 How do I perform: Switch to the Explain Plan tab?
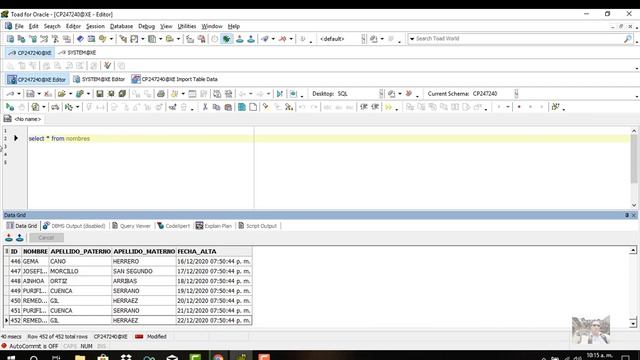(x=214, y=226)
